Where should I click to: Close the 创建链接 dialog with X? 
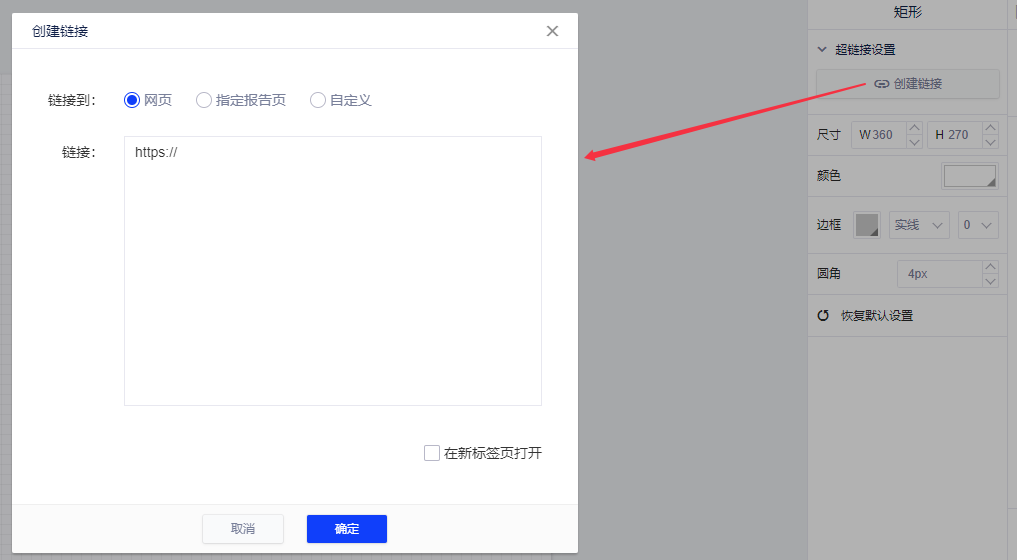(552, 31)
